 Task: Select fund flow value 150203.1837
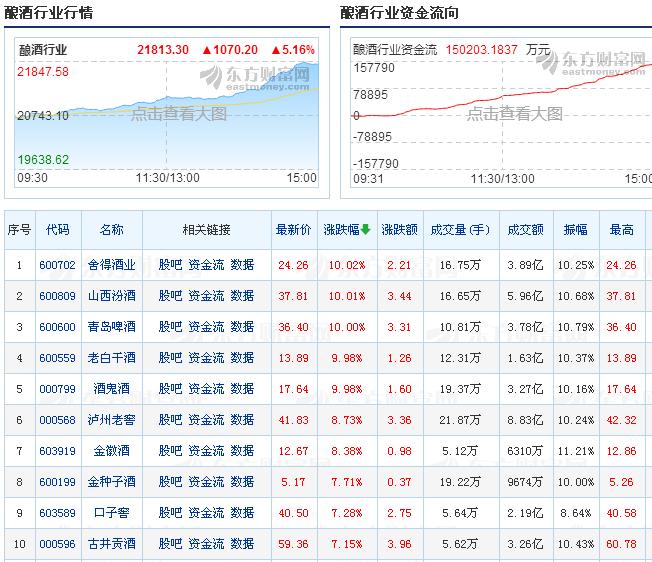click(x=482, y=50)
